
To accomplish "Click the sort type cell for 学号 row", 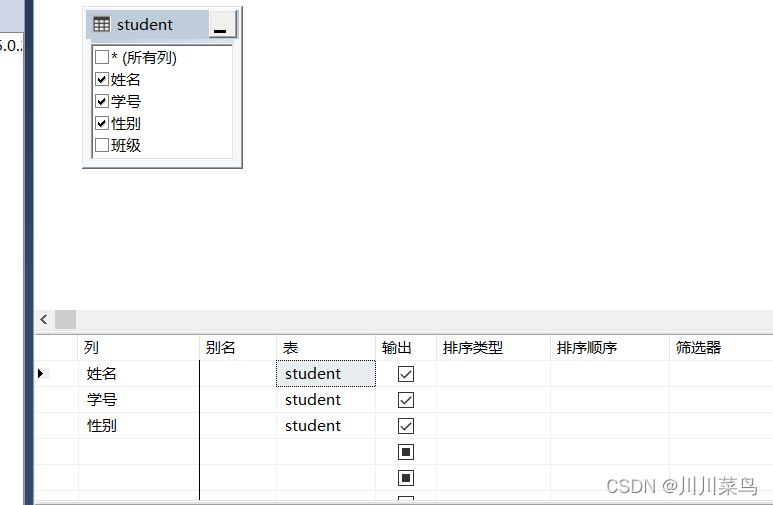I will pyautogui.click(x=493, y=400).
